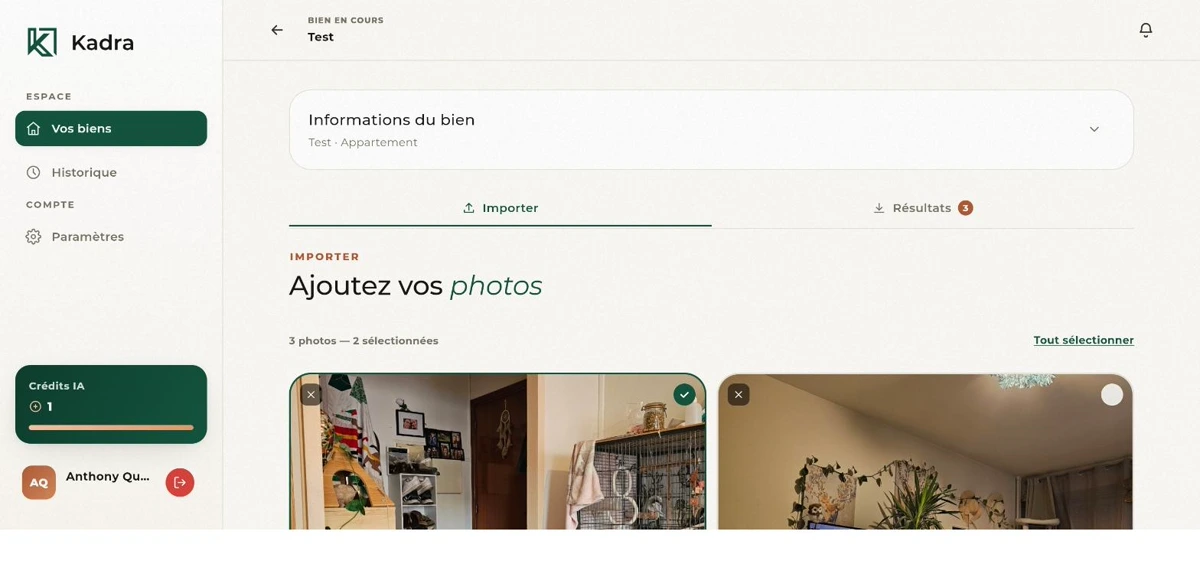The image size is (1200, 577).
Task: Click the Test property title in header
Action: 321,37
